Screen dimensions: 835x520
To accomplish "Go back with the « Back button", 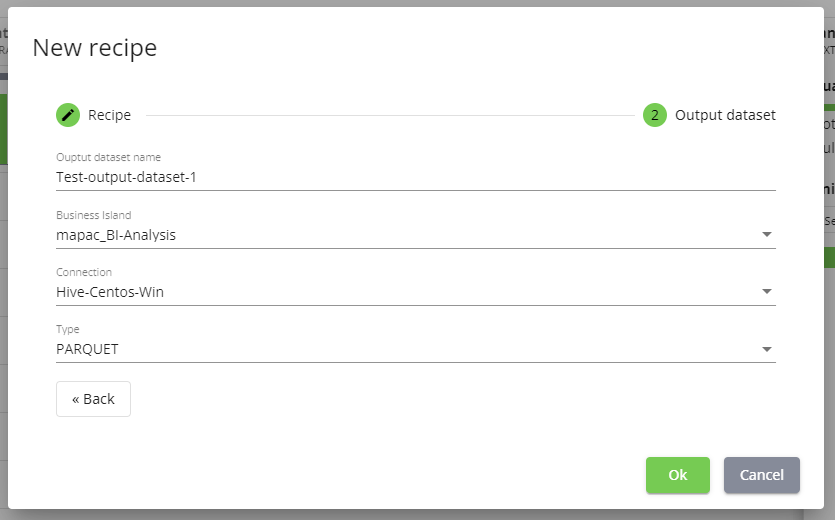I will tap(93, 399).
